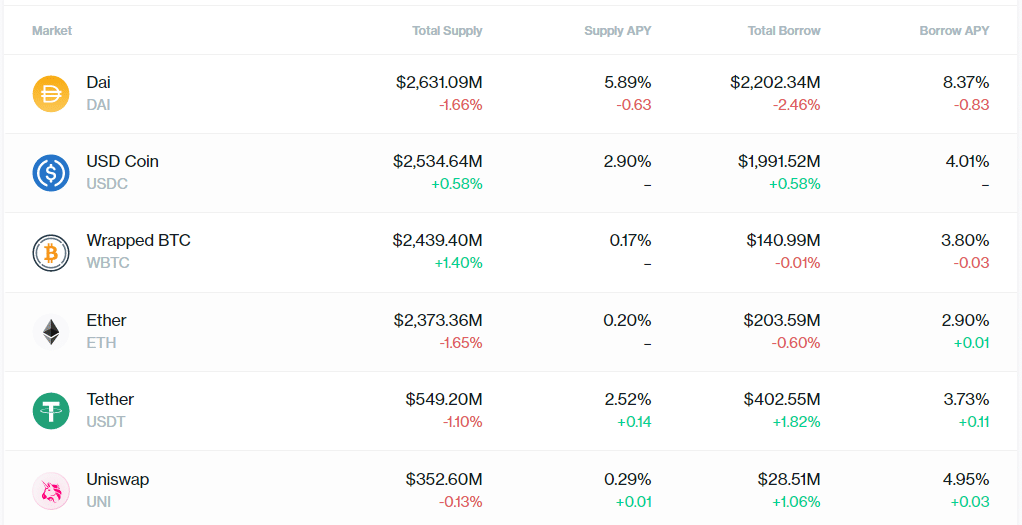Sort by Market column header
Screen dimensions: 1022x525
click(x=52, y=31)
